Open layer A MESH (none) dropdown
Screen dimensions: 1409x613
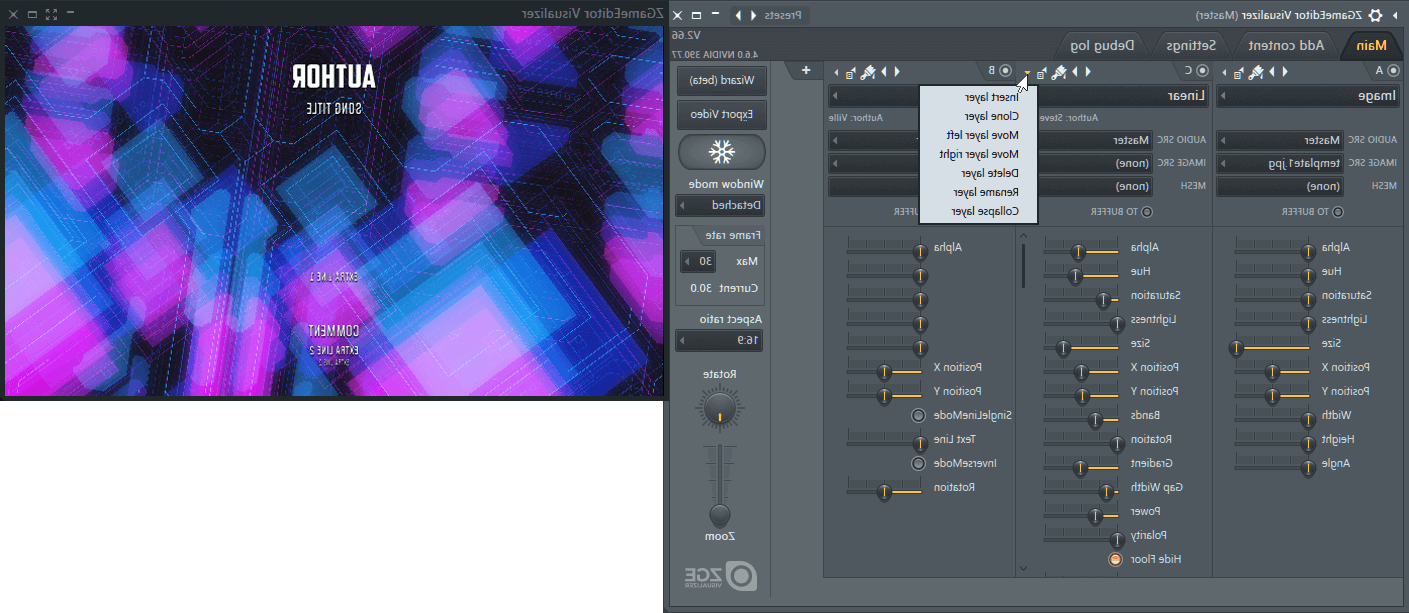pos(1280,186)
